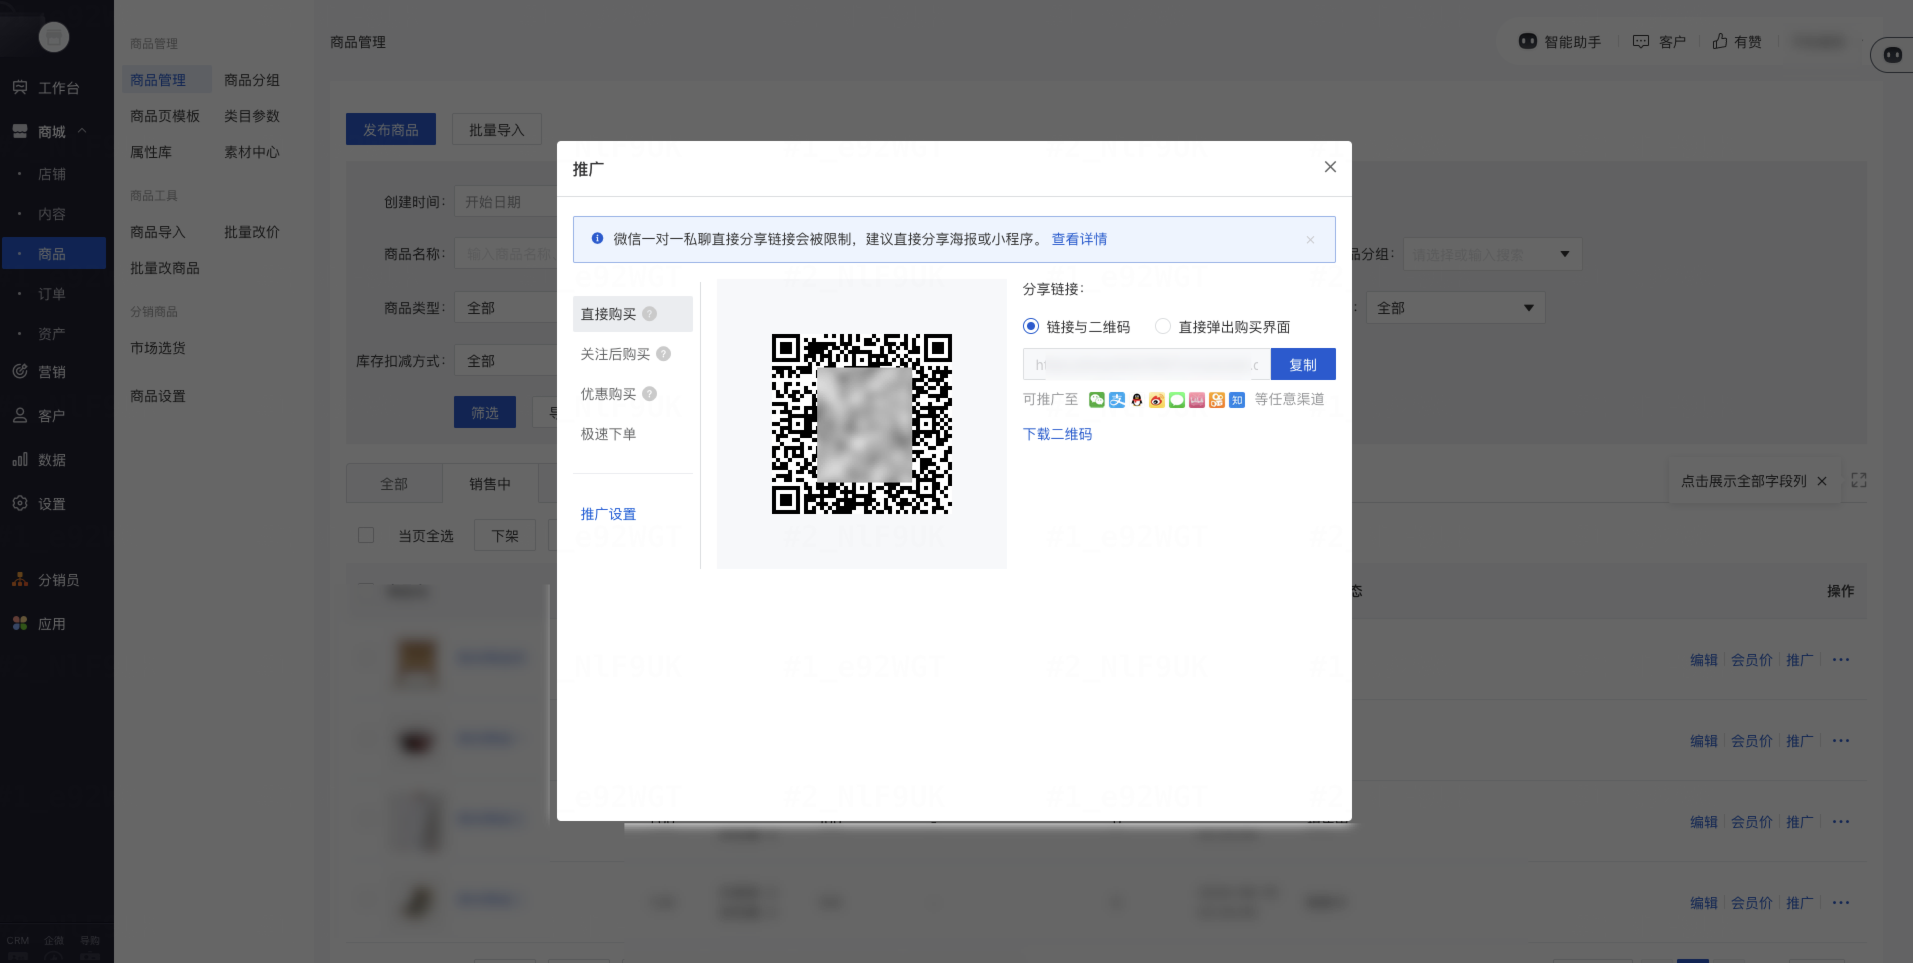
Task: Open 批量改价 in the secondary menu
Action: [252, 232]
